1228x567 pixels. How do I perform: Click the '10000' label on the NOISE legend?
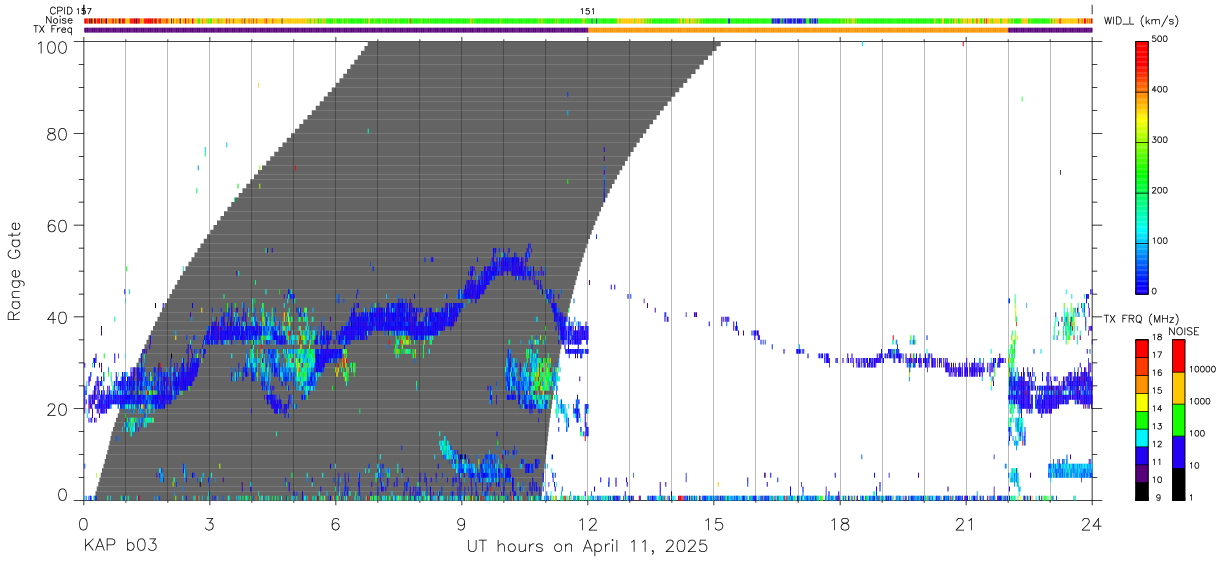coord(1203,369)
